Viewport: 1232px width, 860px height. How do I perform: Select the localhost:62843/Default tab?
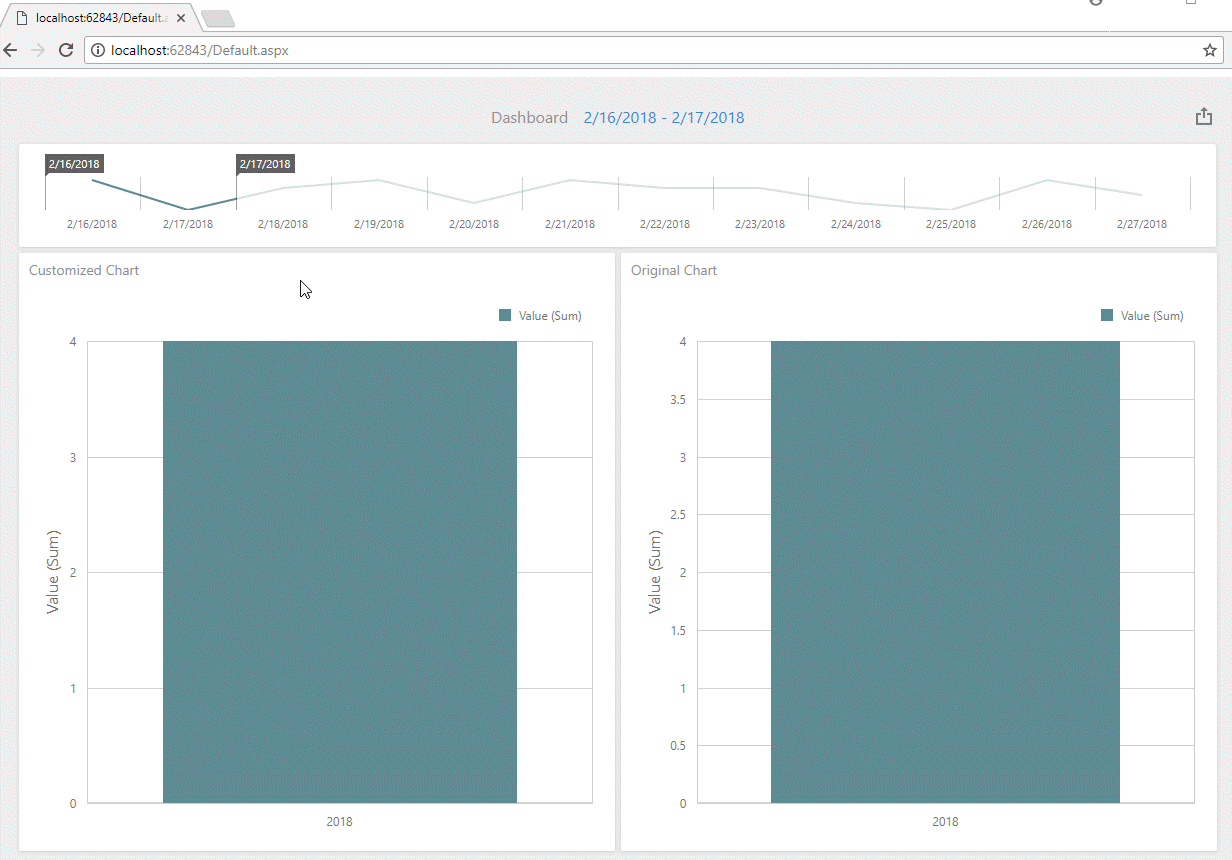click(x=100, y=18)
